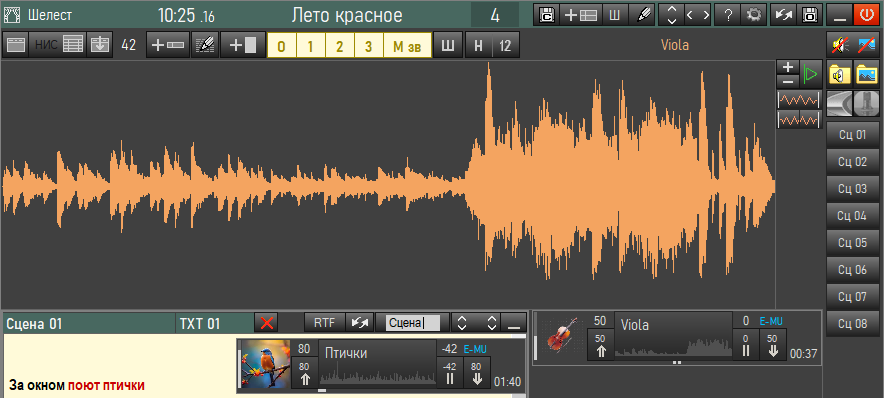Image resolution: width=884 pixels, height=398 pixels.
Task: Click the НИС table list button
Action: point(58,45)
